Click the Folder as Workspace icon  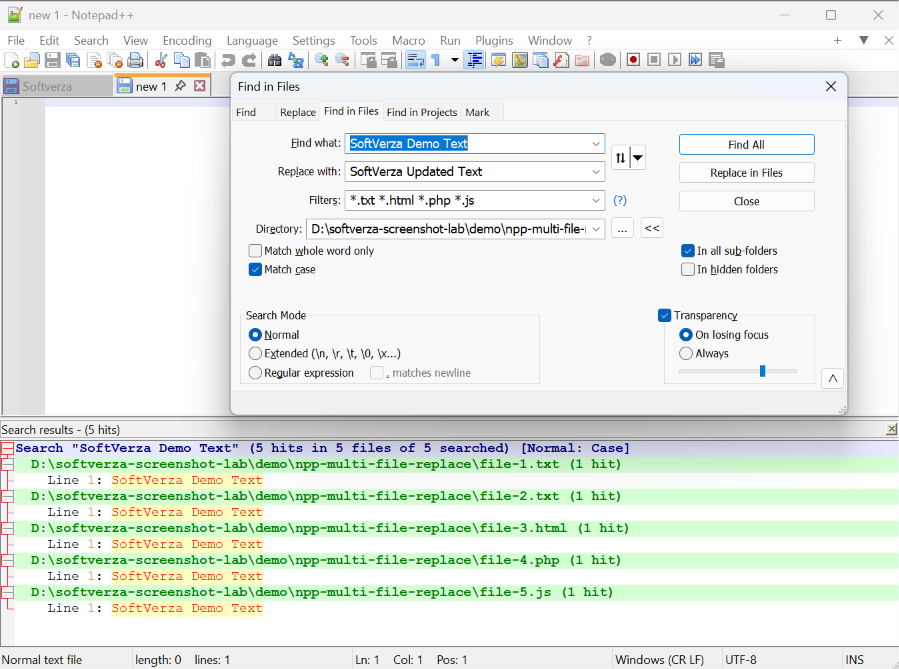click(x=581, y=60)
